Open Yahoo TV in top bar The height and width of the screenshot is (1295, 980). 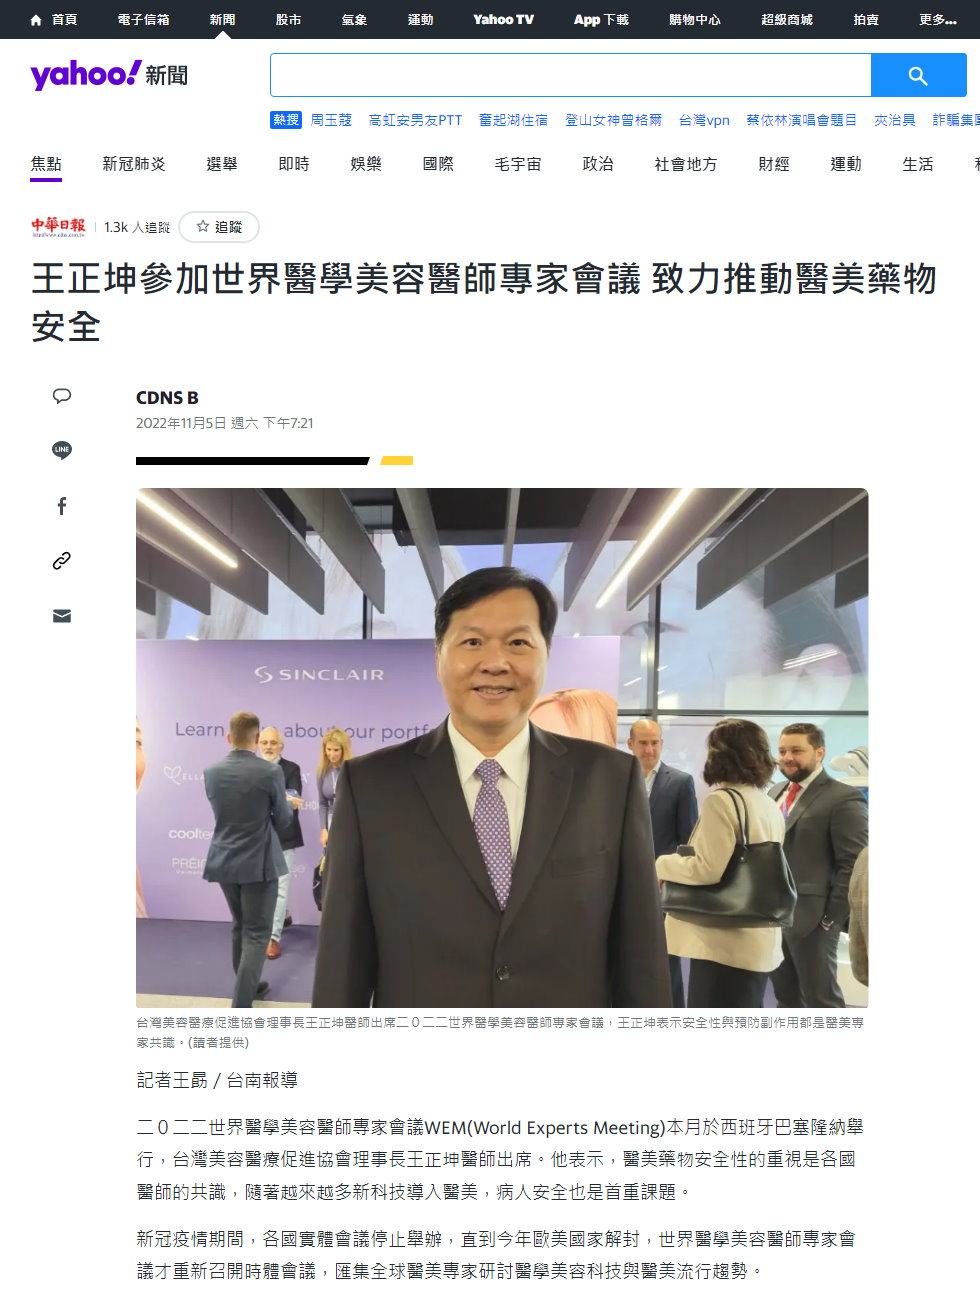[503, 19]
